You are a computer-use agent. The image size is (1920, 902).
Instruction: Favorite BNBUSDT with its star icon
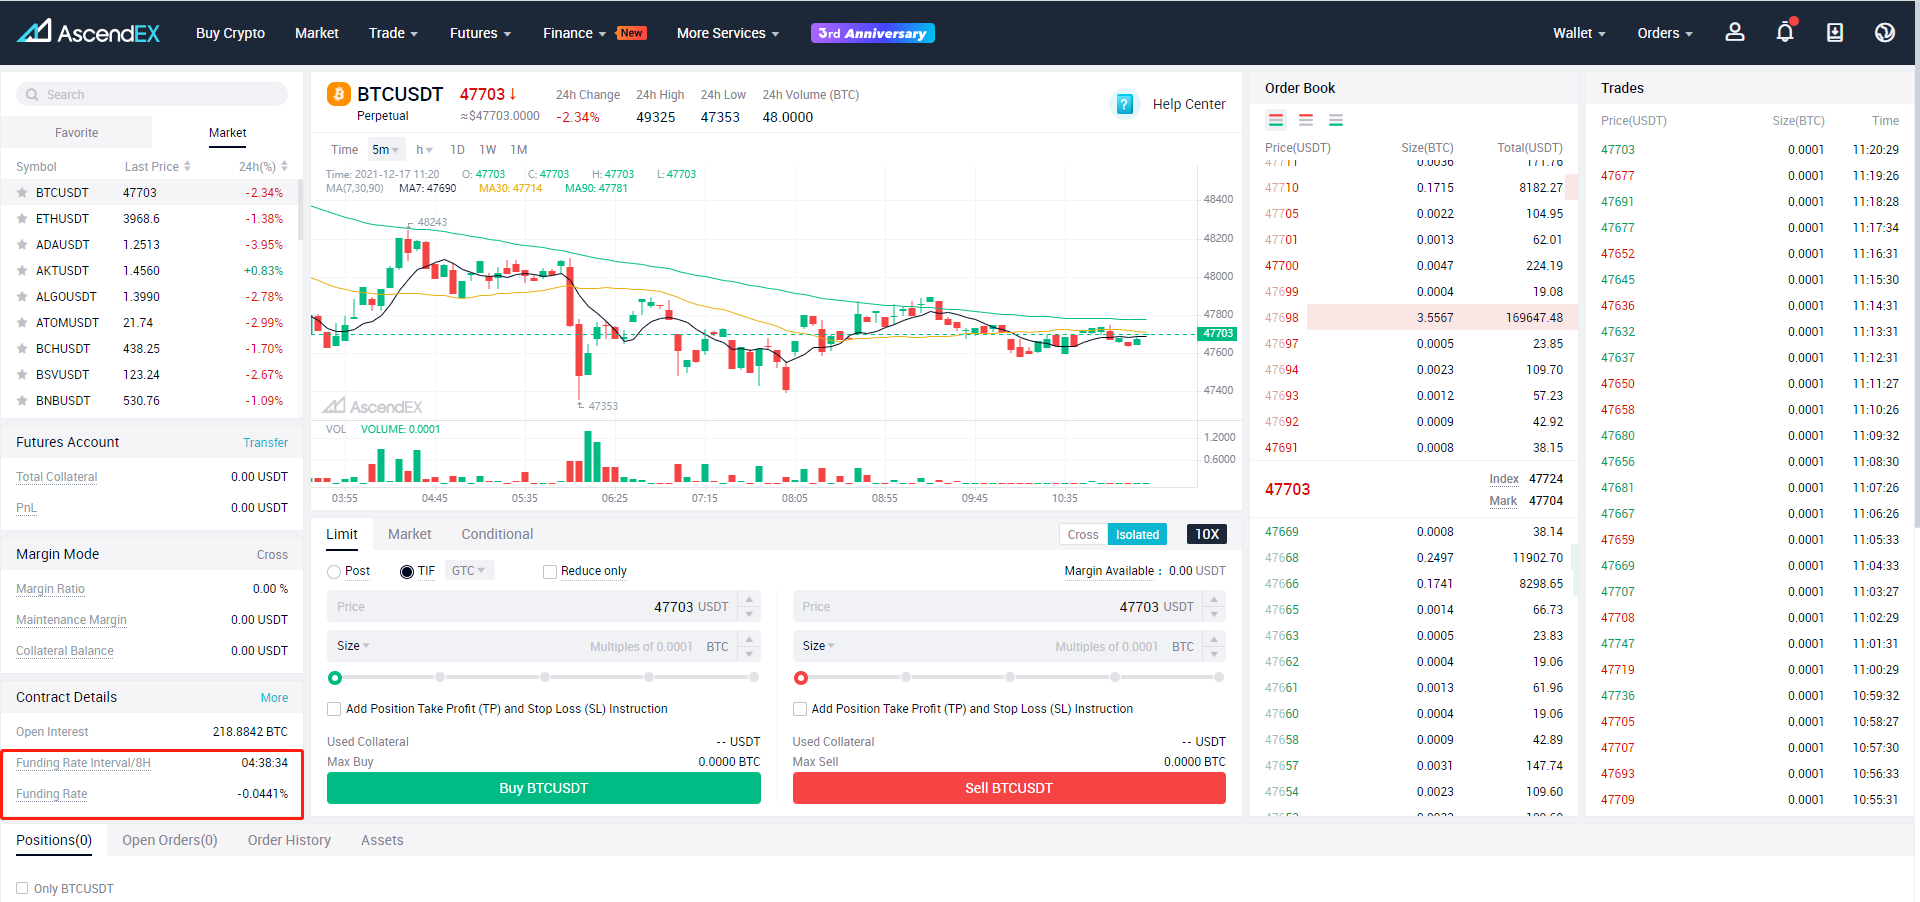click(22, 401)
